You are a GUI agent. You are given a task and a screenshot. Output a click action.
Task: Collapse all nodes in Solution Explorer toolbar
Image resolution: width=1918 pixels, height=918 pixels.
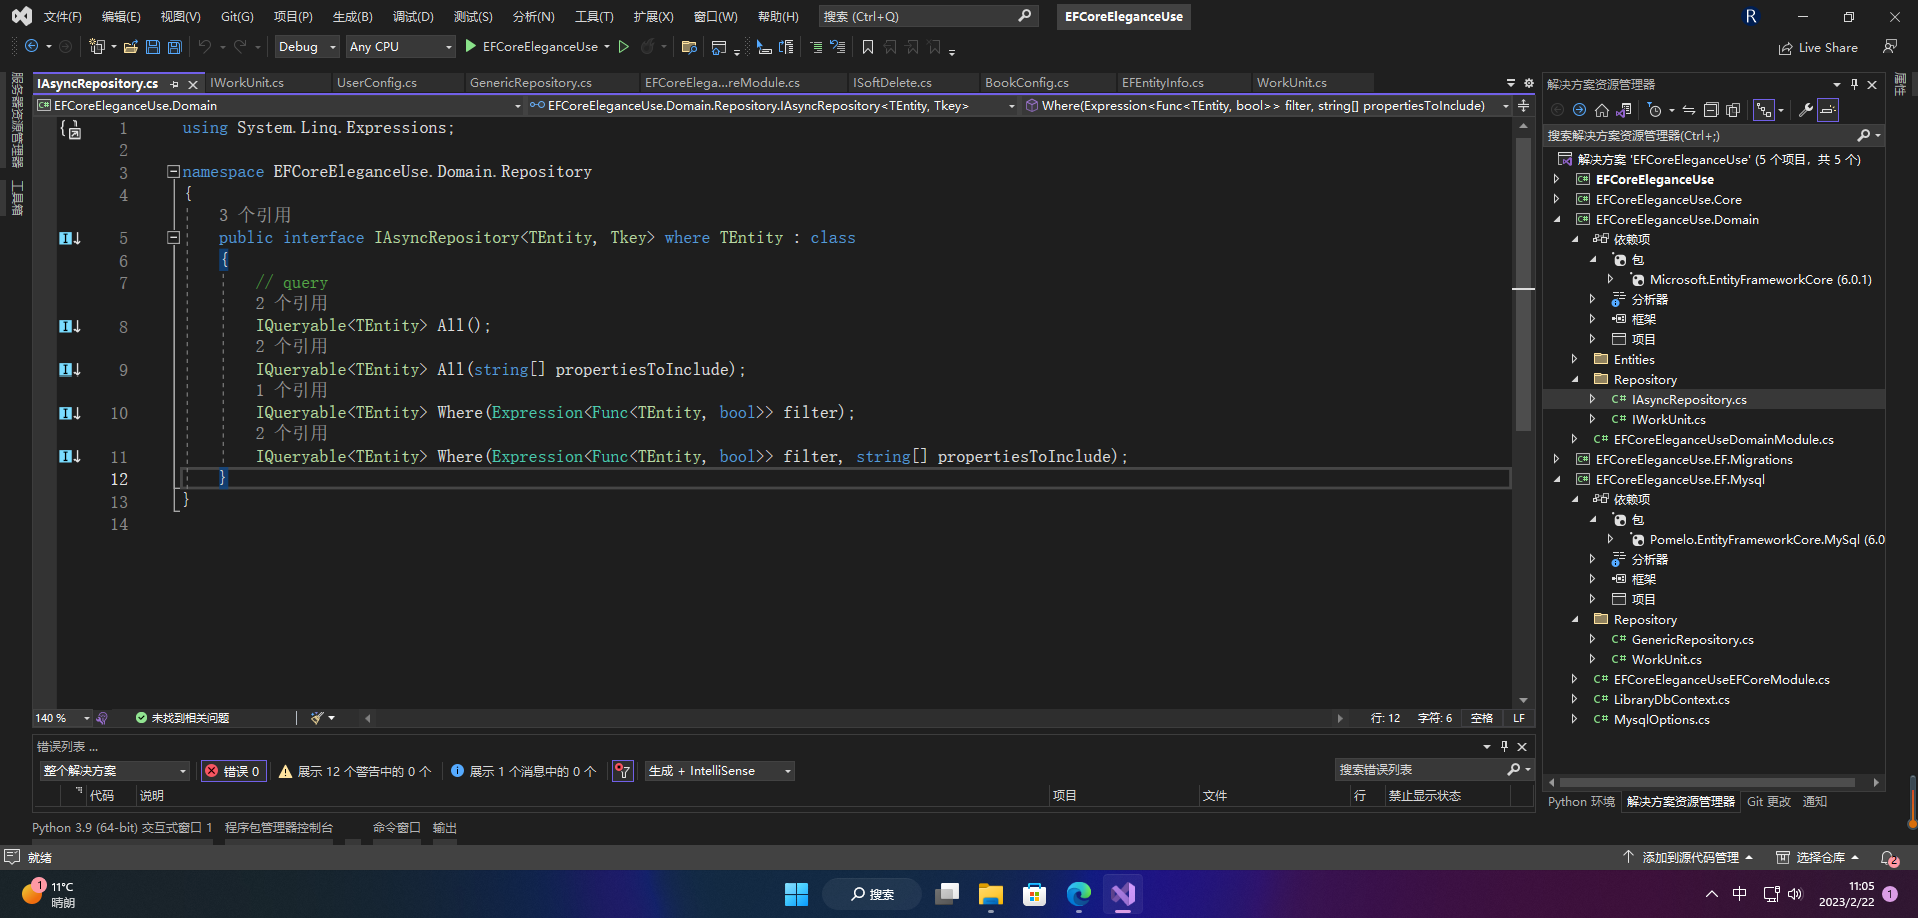[x=1711, y=110]
